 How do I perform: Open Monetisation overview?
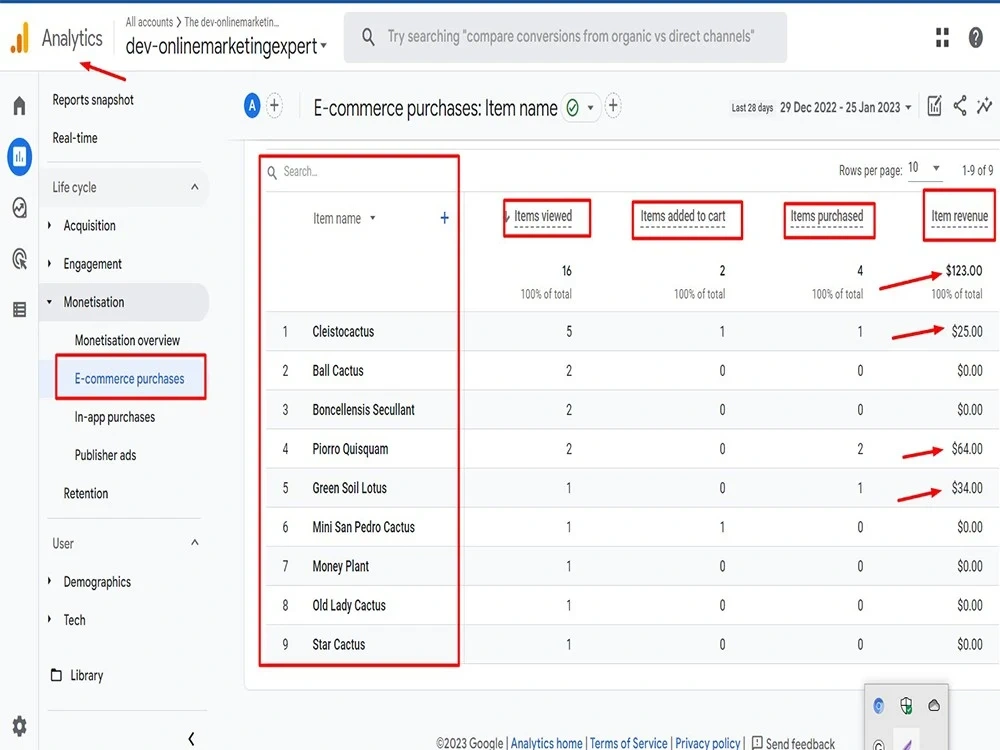(x=127, y=340)
